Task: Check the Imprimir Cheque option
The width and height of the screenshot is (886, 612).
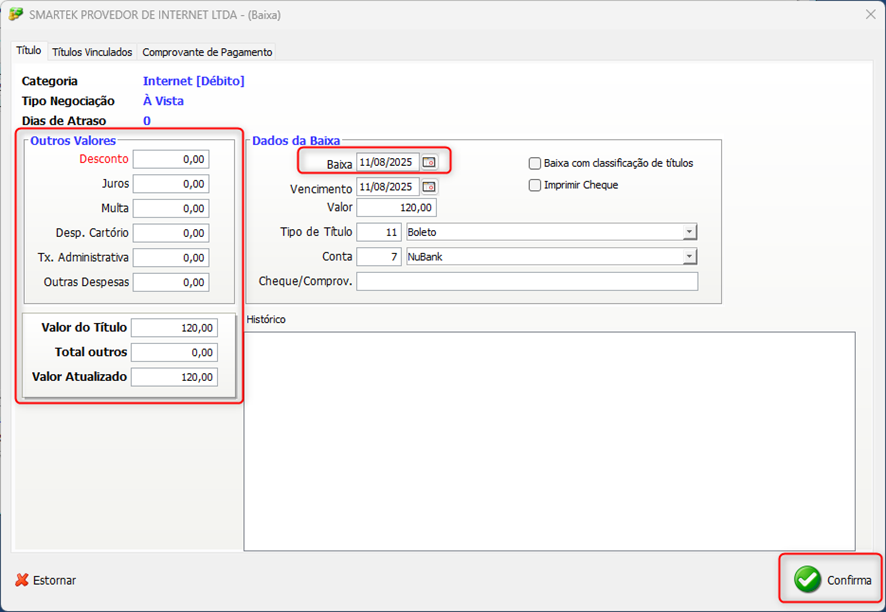Action: (535, 185)
